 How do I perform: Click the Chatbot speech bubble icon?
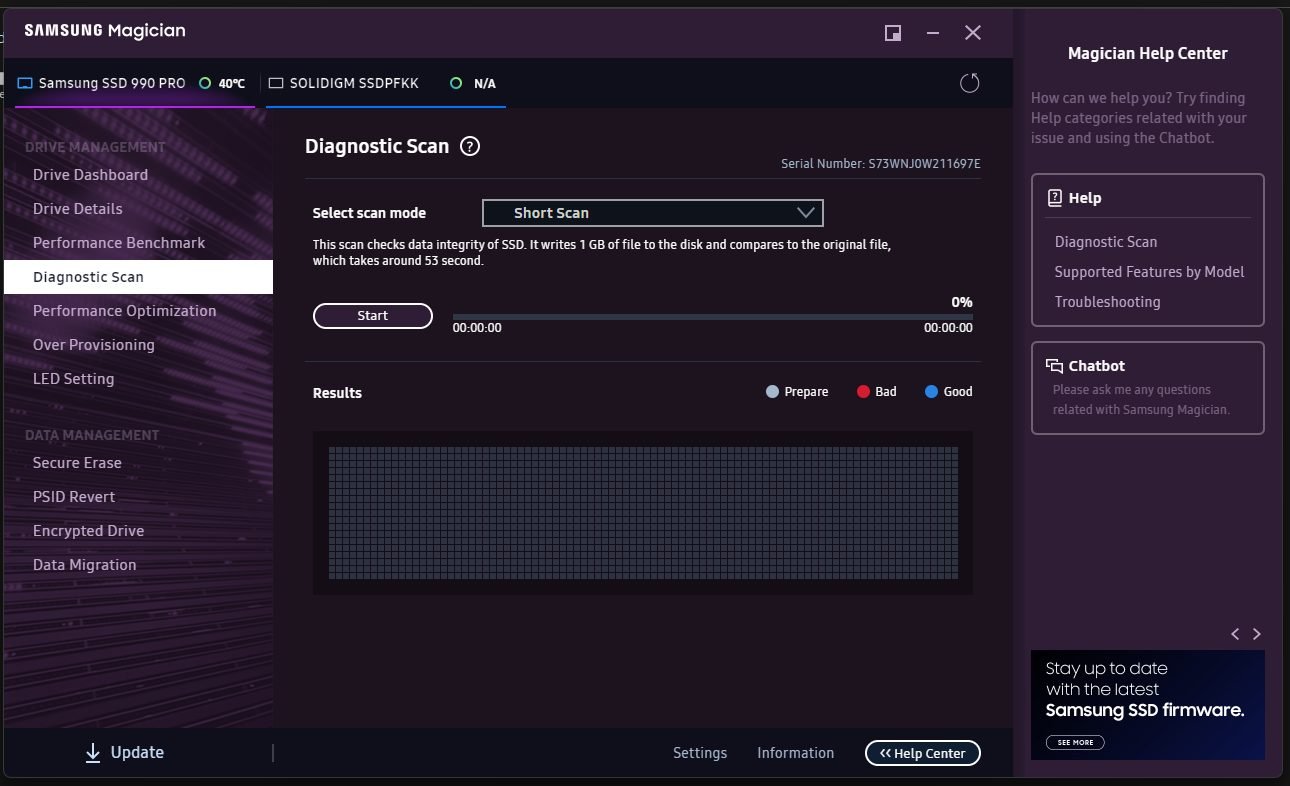(x=1054, y=366)
